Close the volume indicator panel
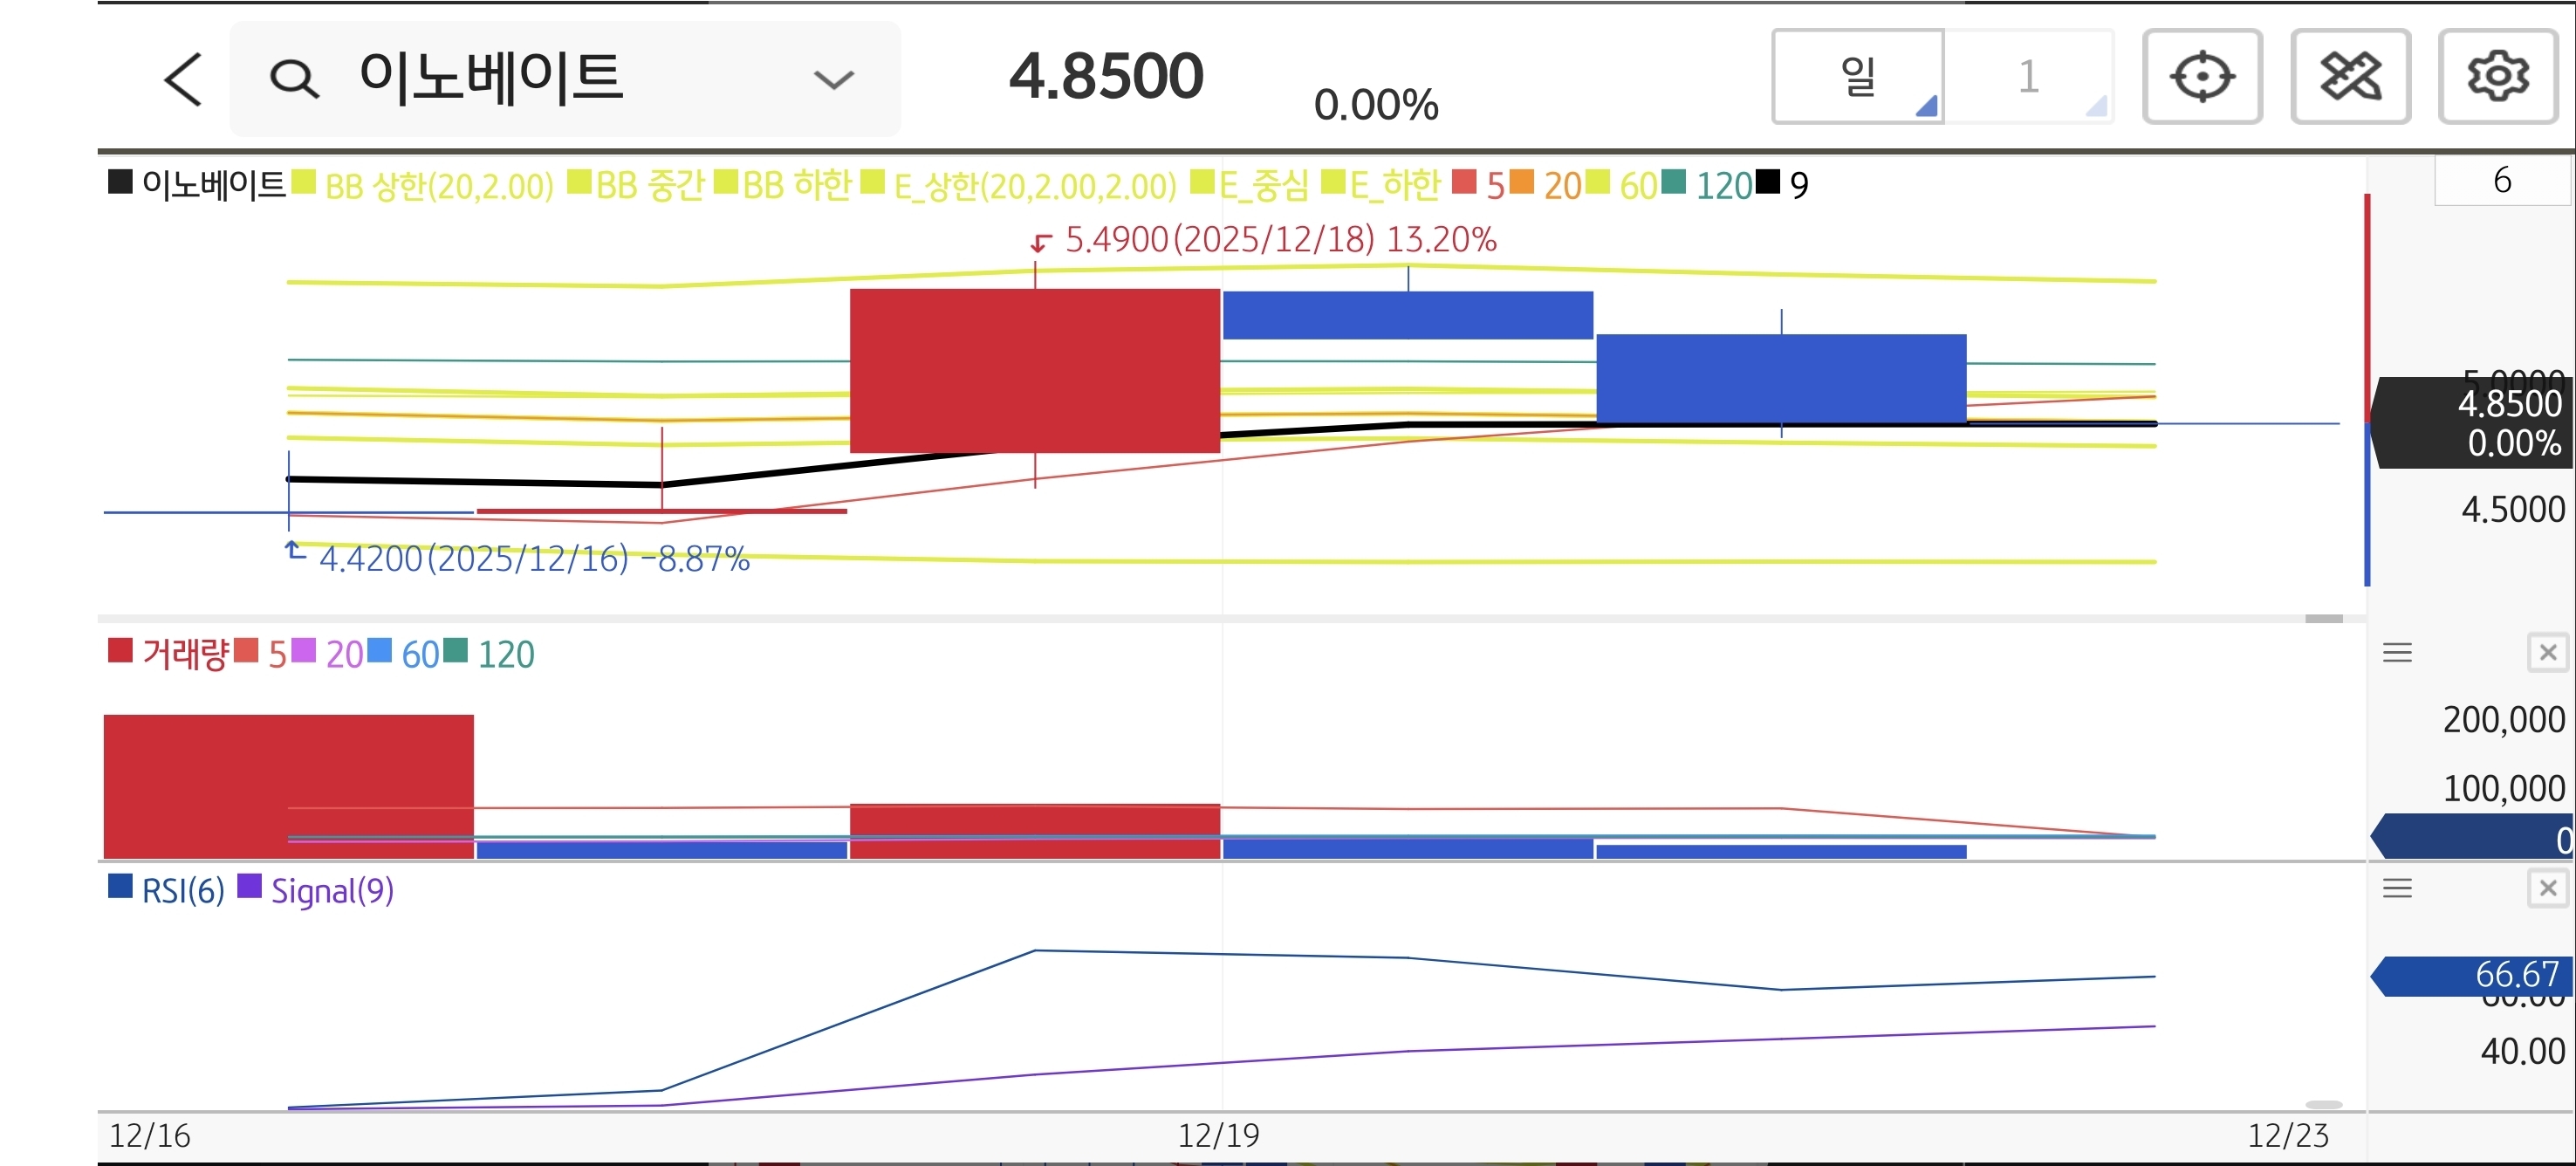Screen dimensions: 2576x1166 [2547, 653]
